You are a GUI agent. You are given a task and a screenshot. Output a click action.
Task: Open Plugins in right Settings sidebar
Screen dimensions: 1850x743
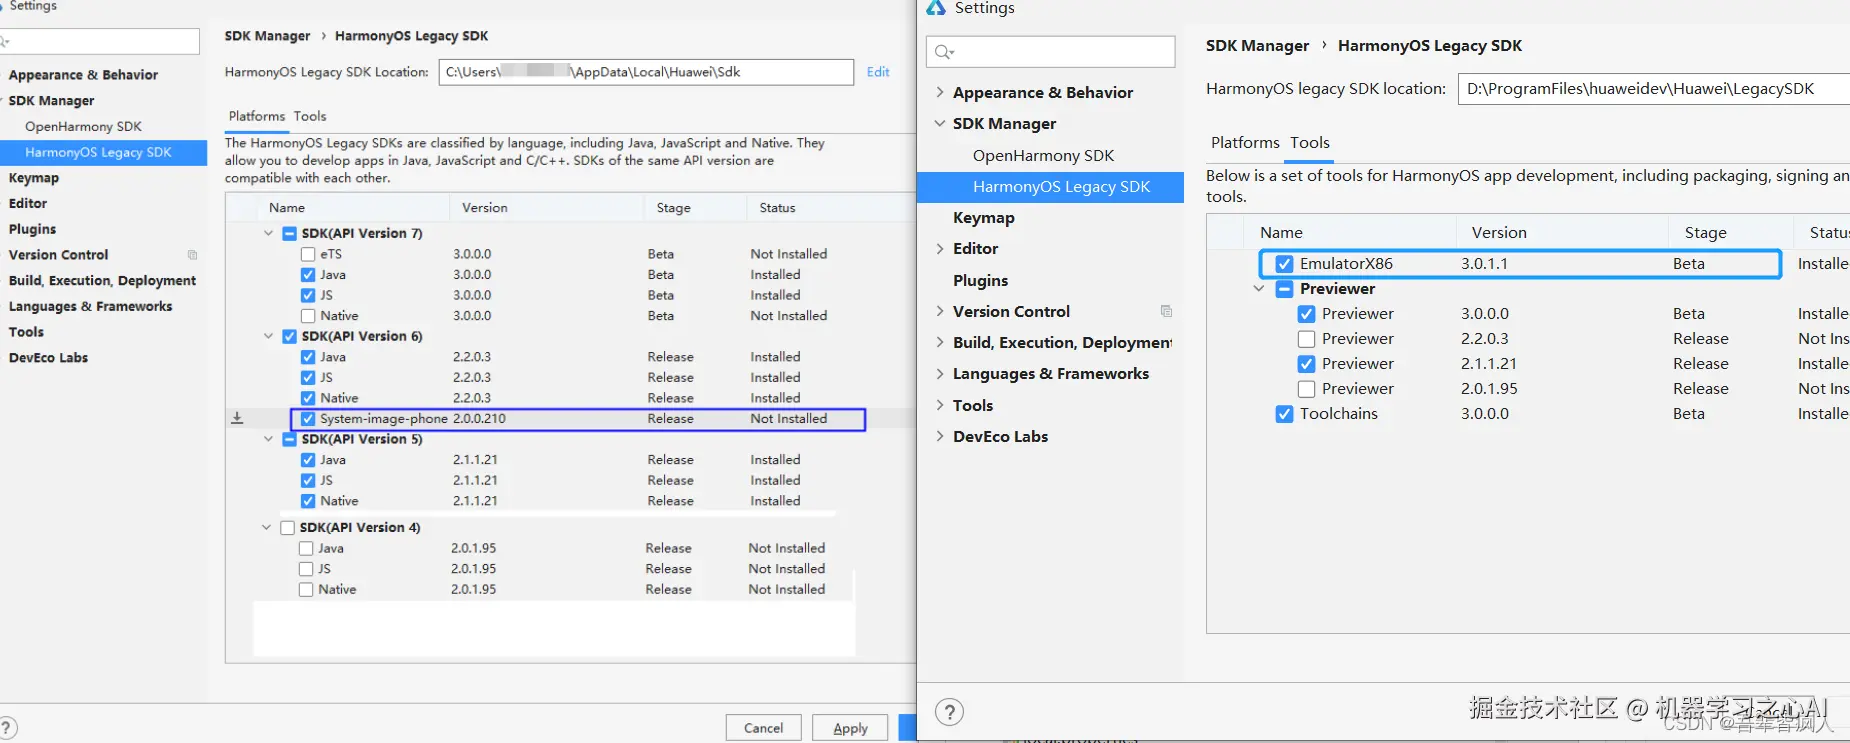click(x=980, y=280)
